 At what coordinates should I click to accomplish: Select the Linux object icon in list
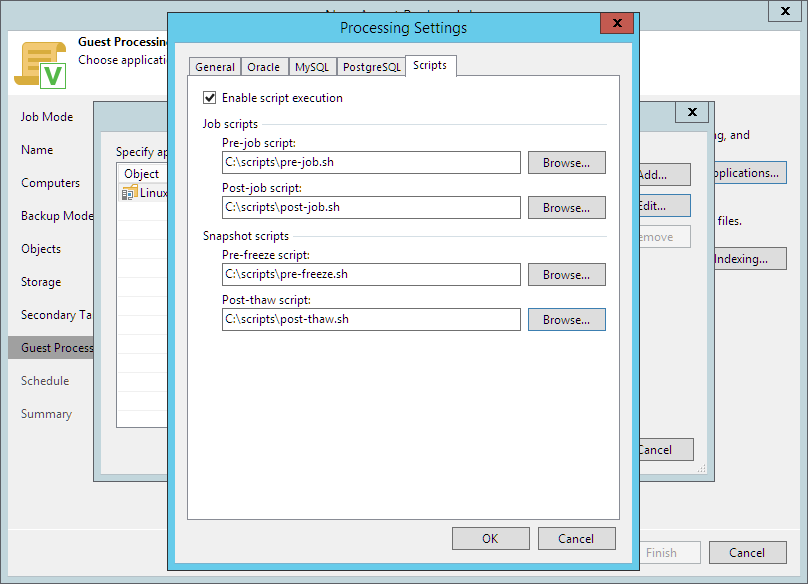[x=129, y=193]
